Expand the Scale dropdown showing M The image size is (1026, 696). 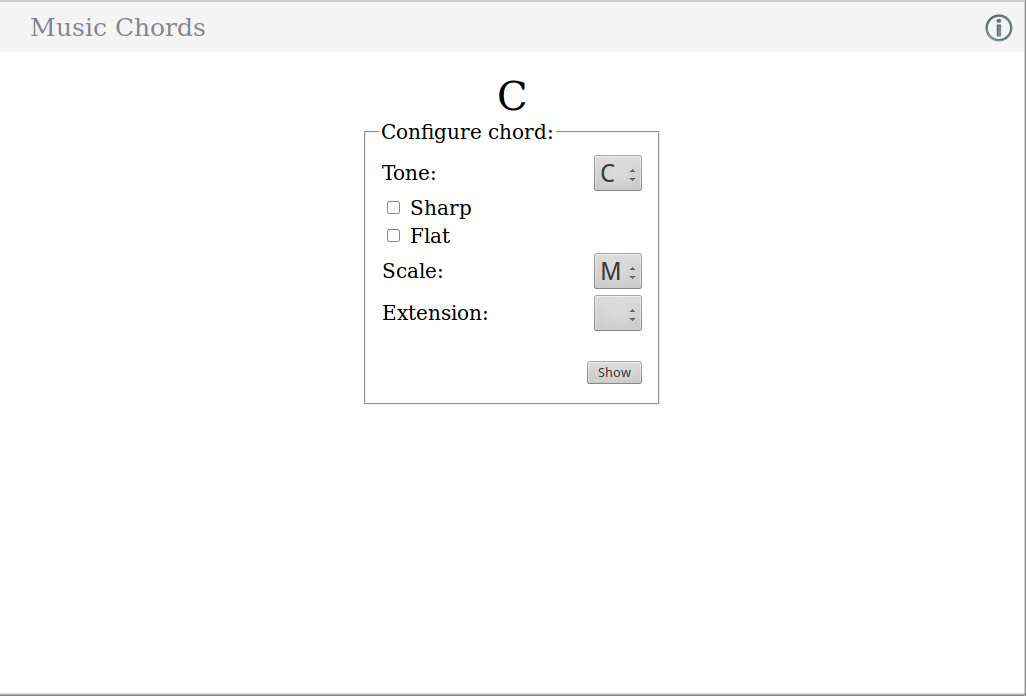click(x=617, y=271)
